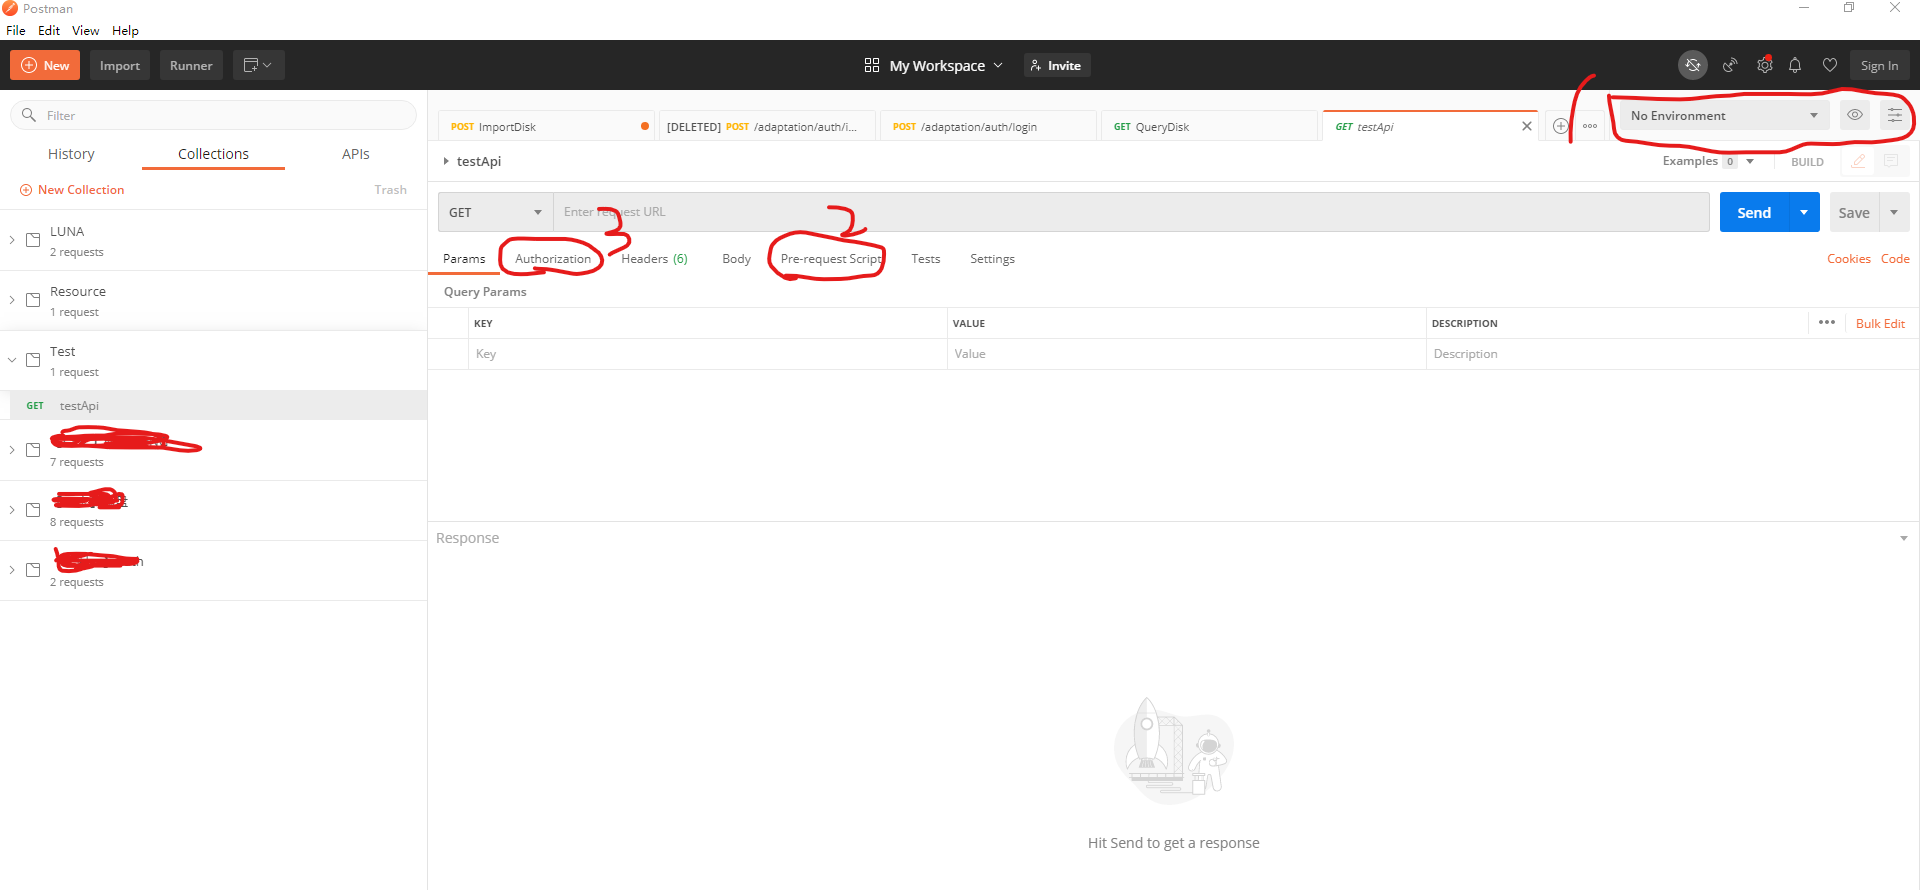Open the tab options ellipsis menu
Image resolution: width=1920 pixels, height=890 pixels.
[x=1590, y=126]
